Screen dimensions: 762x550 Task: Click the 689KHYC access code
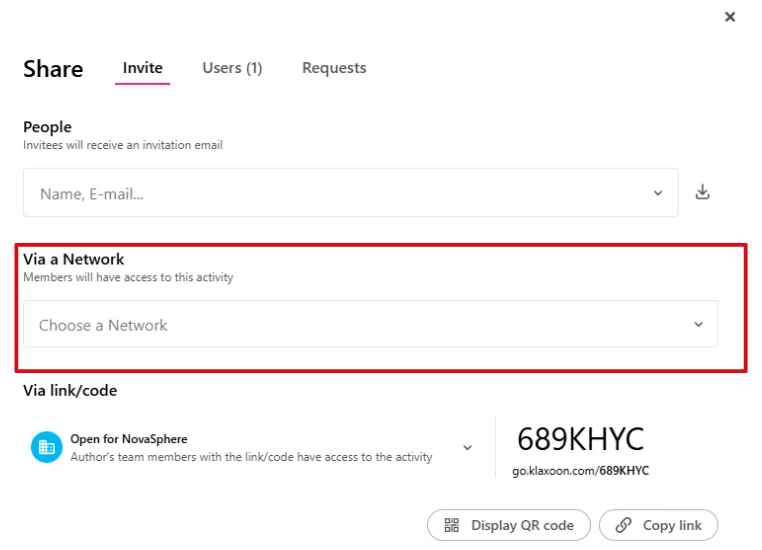pyautogui.click(x=580, y=439)
